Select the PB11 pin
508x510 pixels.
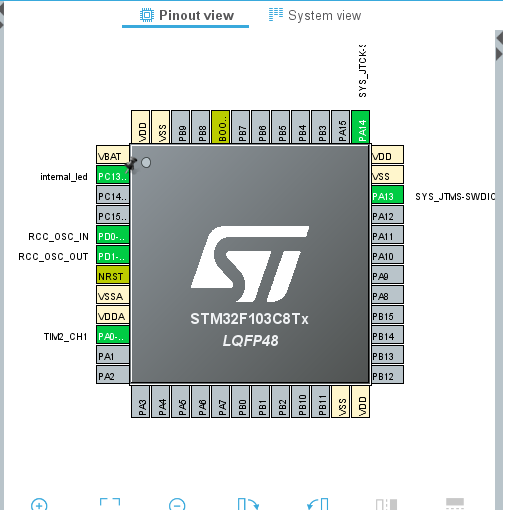320,402
